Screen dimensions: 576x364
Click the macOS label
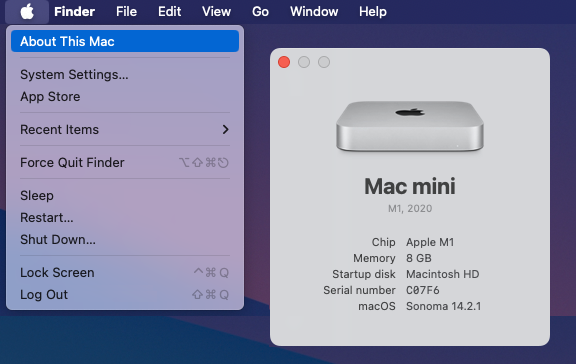tap(377, 306)
